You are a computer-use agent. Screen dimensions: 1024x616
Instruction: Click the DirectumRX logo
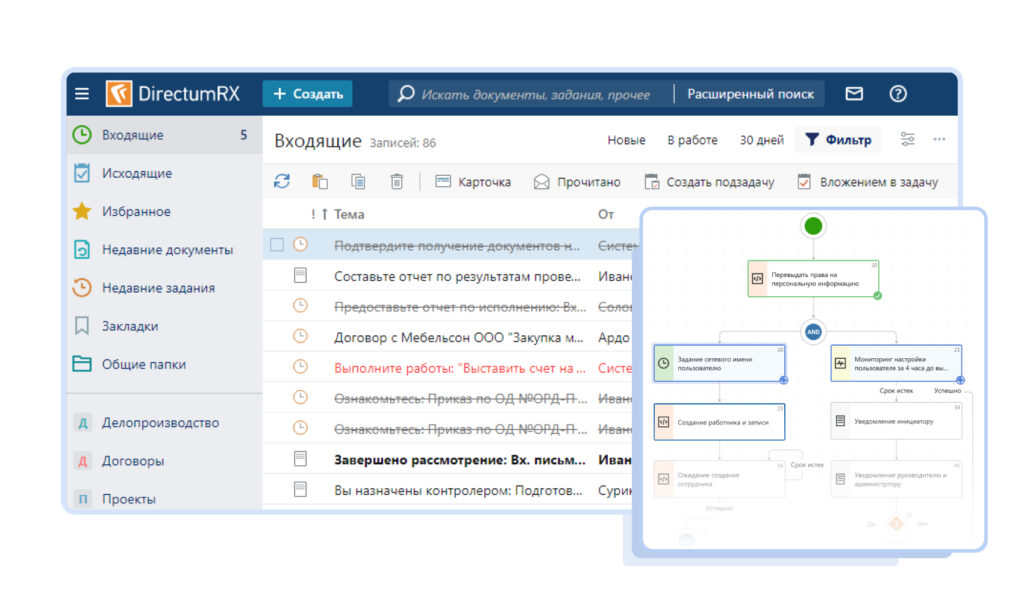click(173, 93)
